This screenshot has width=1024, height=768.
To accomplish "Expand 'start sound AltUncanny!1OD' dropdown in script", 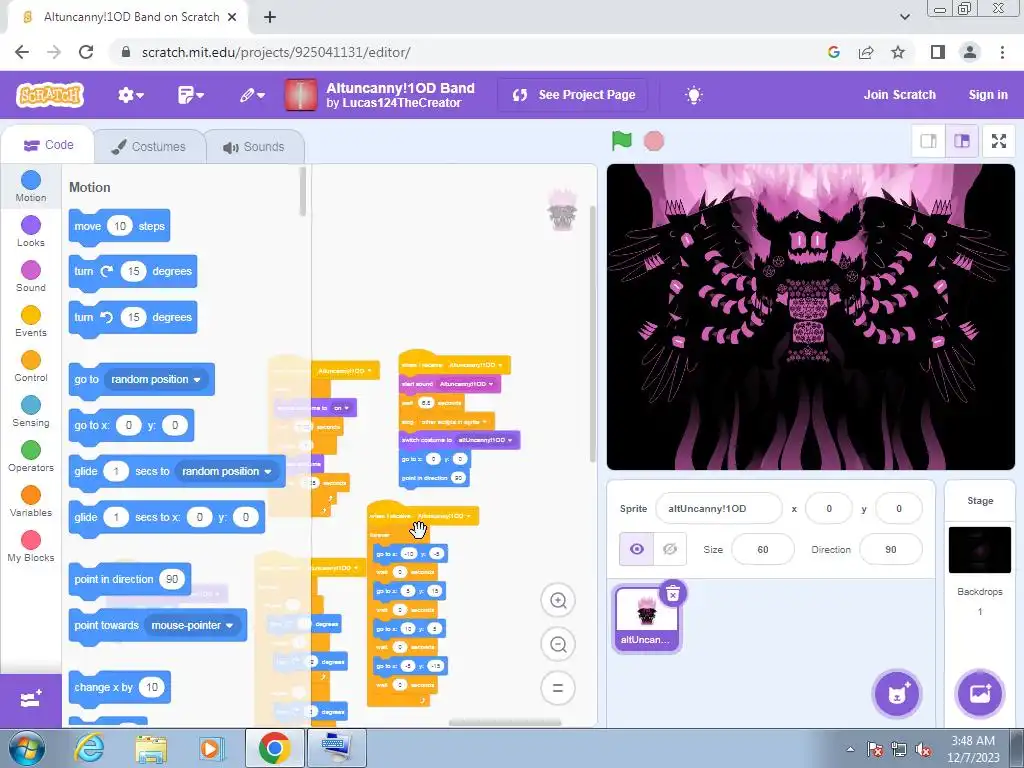I will point(466,384).
